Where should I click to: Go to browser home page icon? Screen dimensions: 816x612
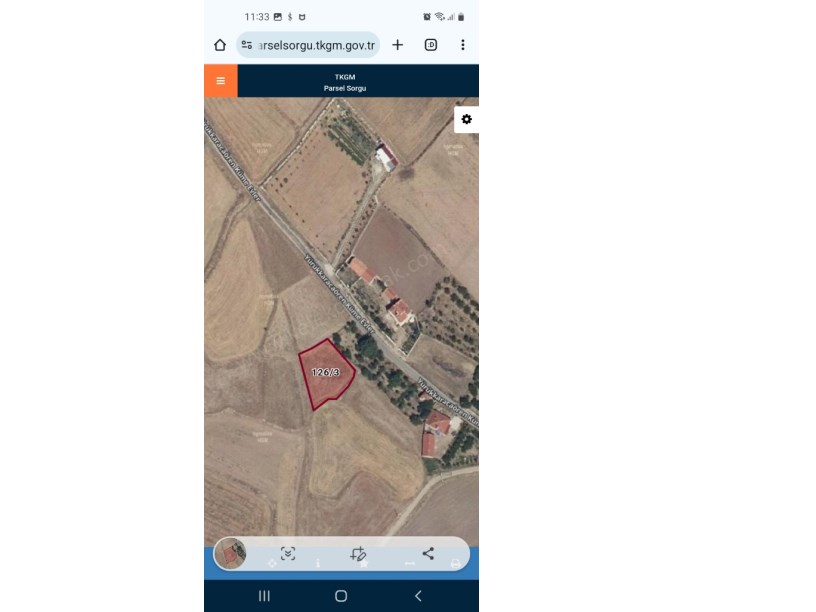pos(220,45)
